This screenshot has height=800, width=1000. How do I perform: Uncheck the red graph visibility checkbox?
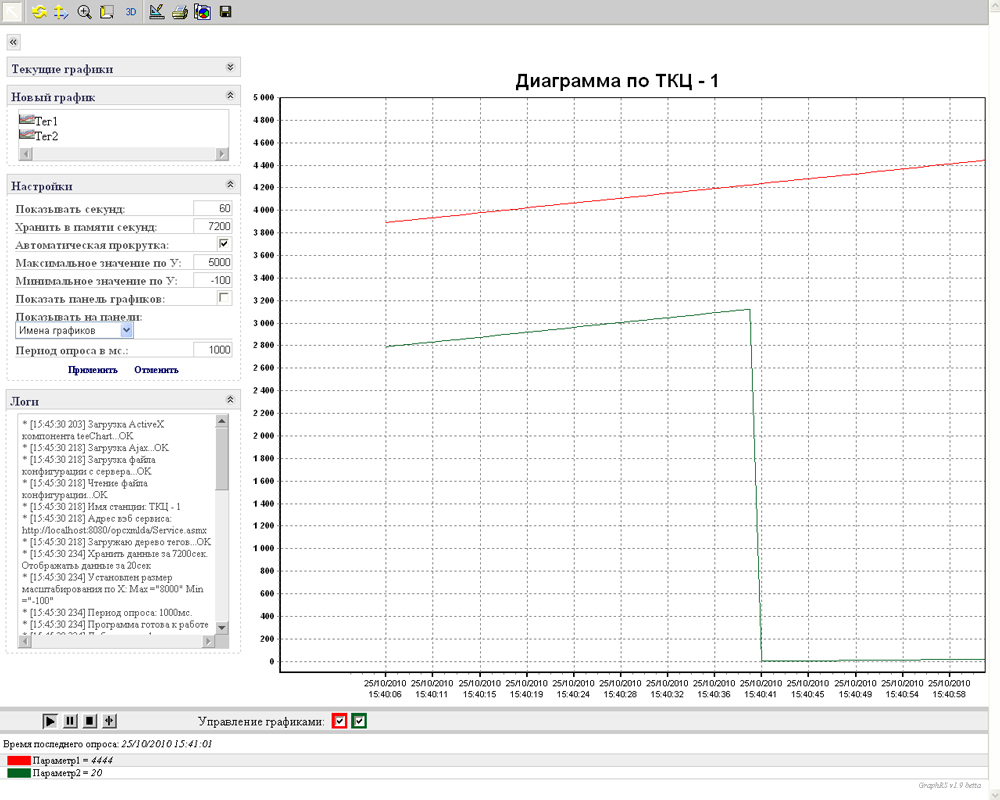(340, 721)
